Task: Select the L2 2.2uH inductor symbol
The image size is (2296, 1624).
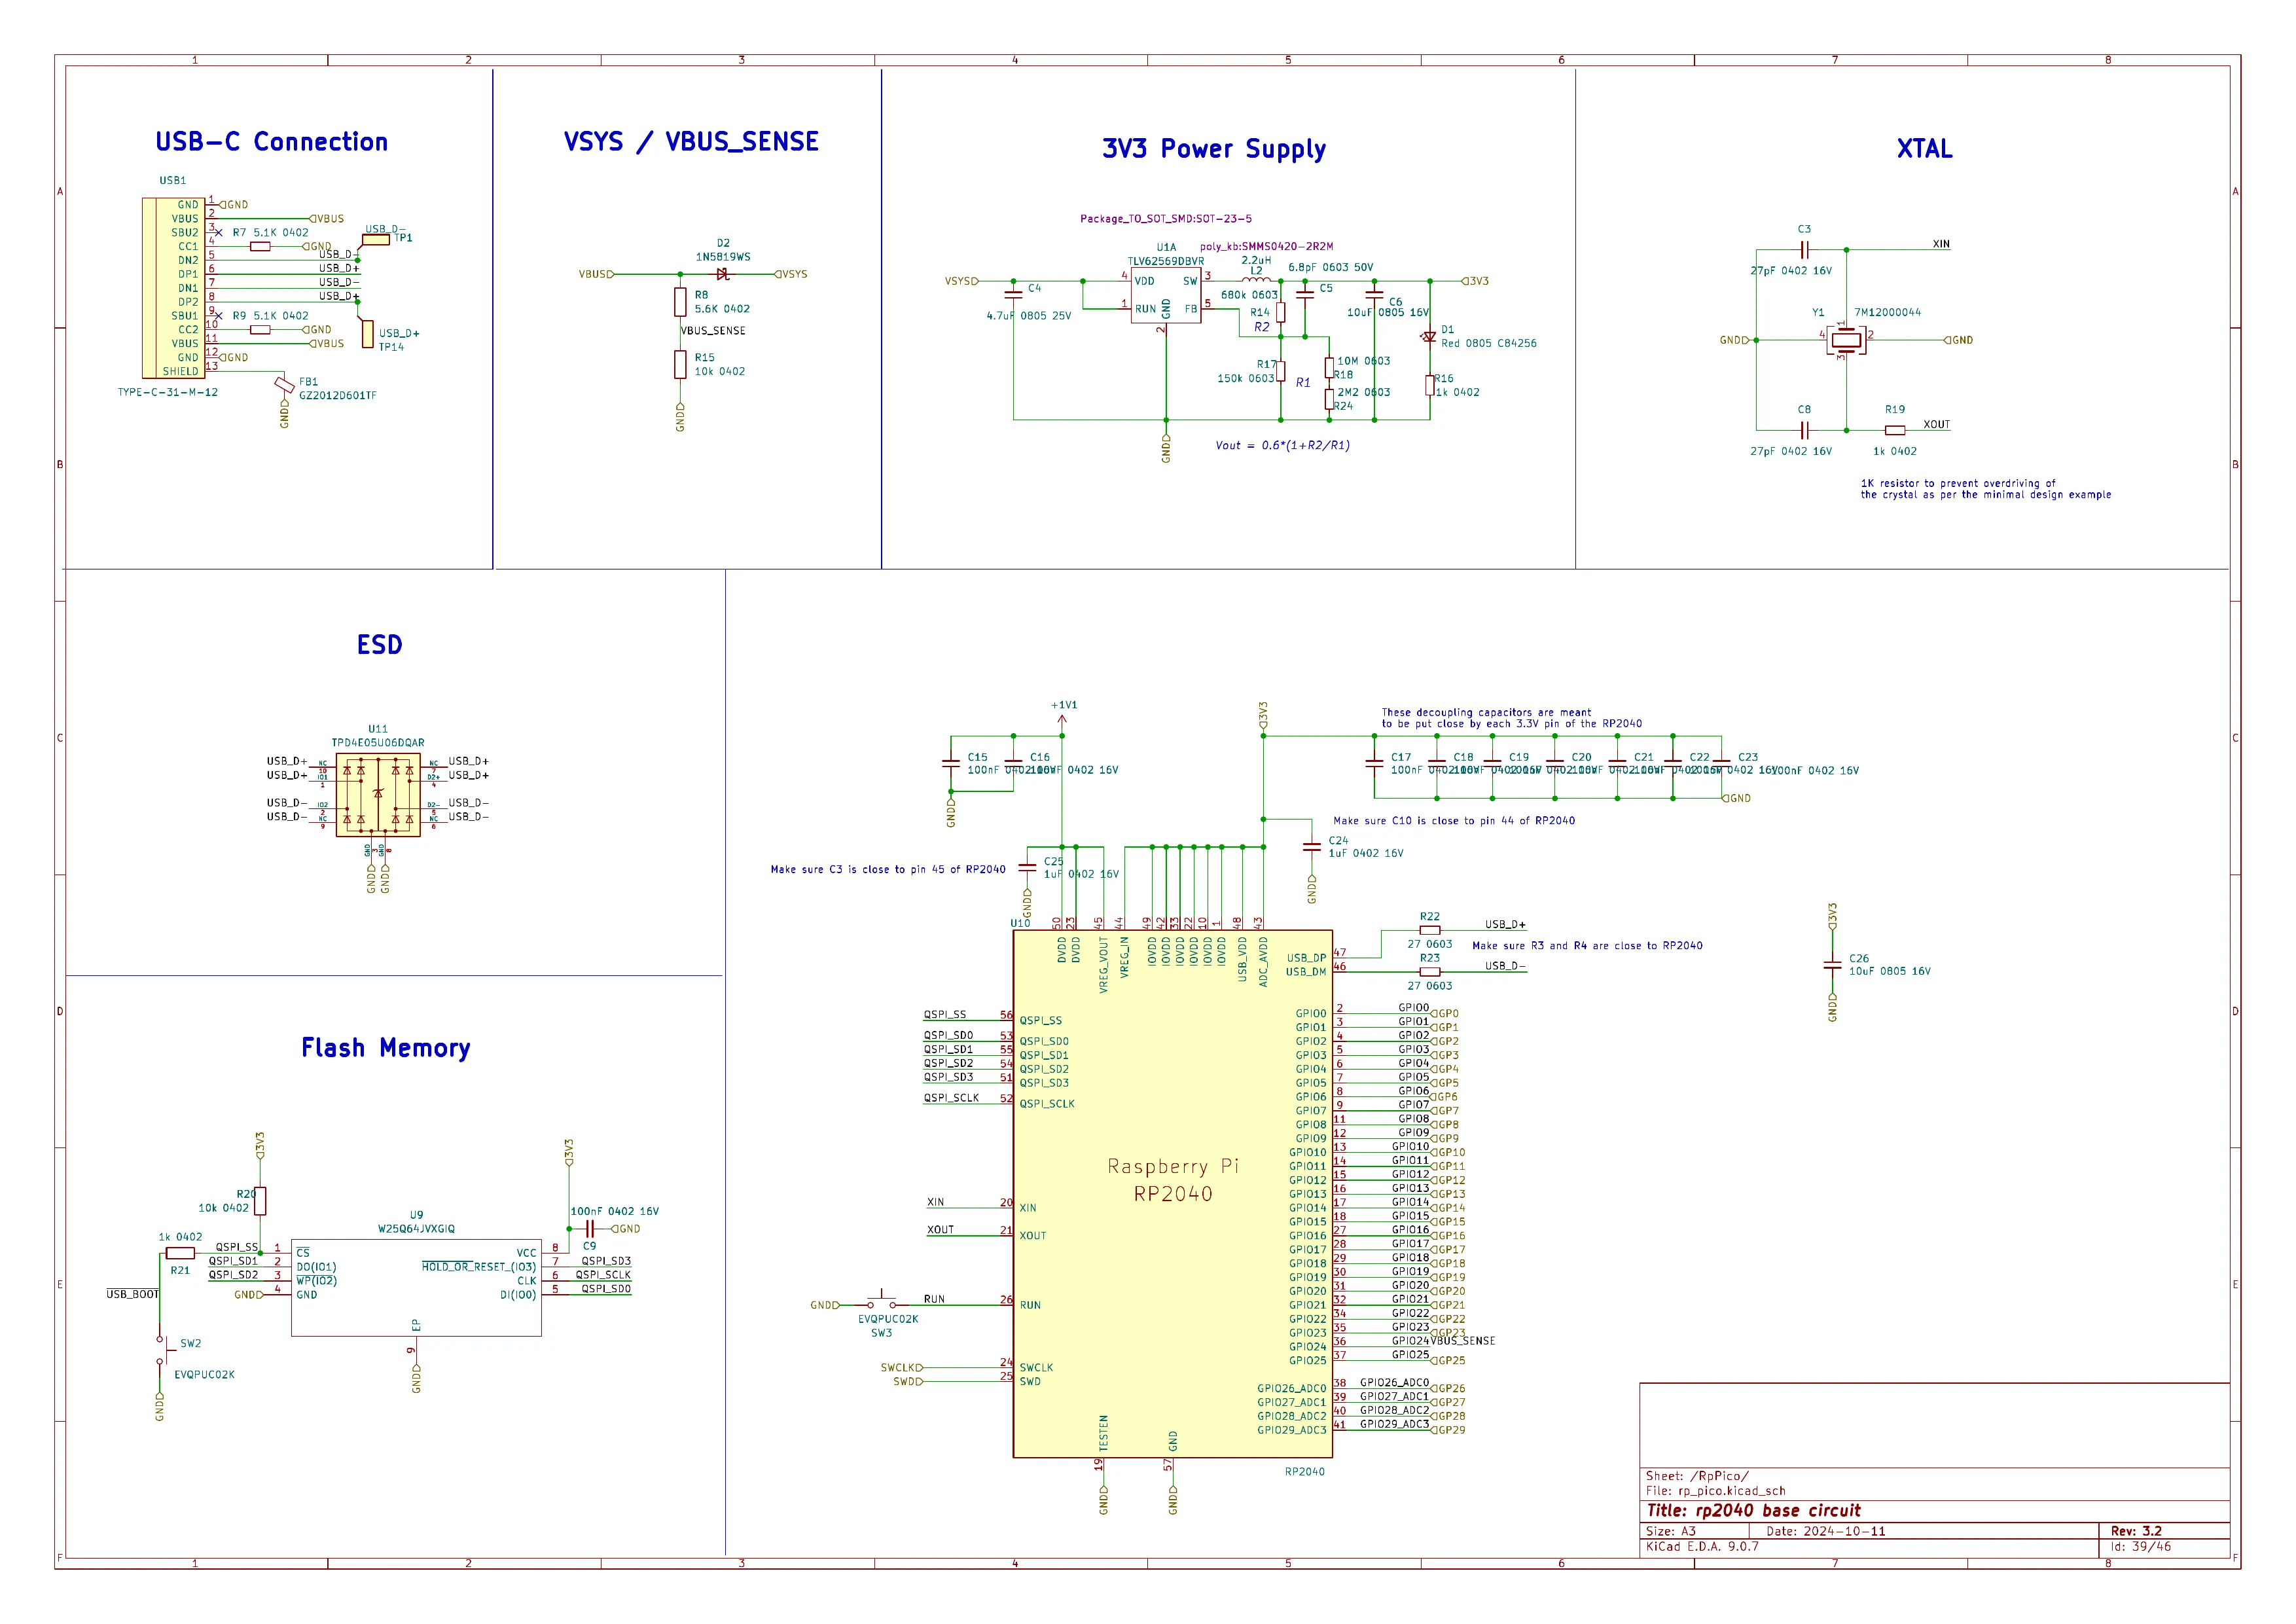Action: pyautogui.click(x=1257, y=280)
